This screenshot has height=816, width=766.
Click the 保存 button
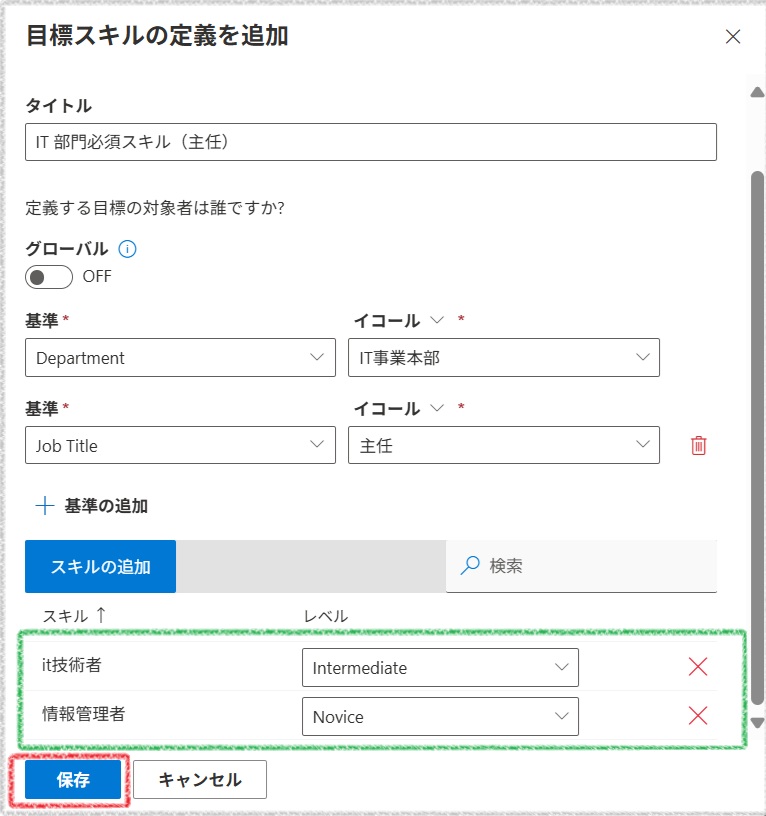click(73, 779)
